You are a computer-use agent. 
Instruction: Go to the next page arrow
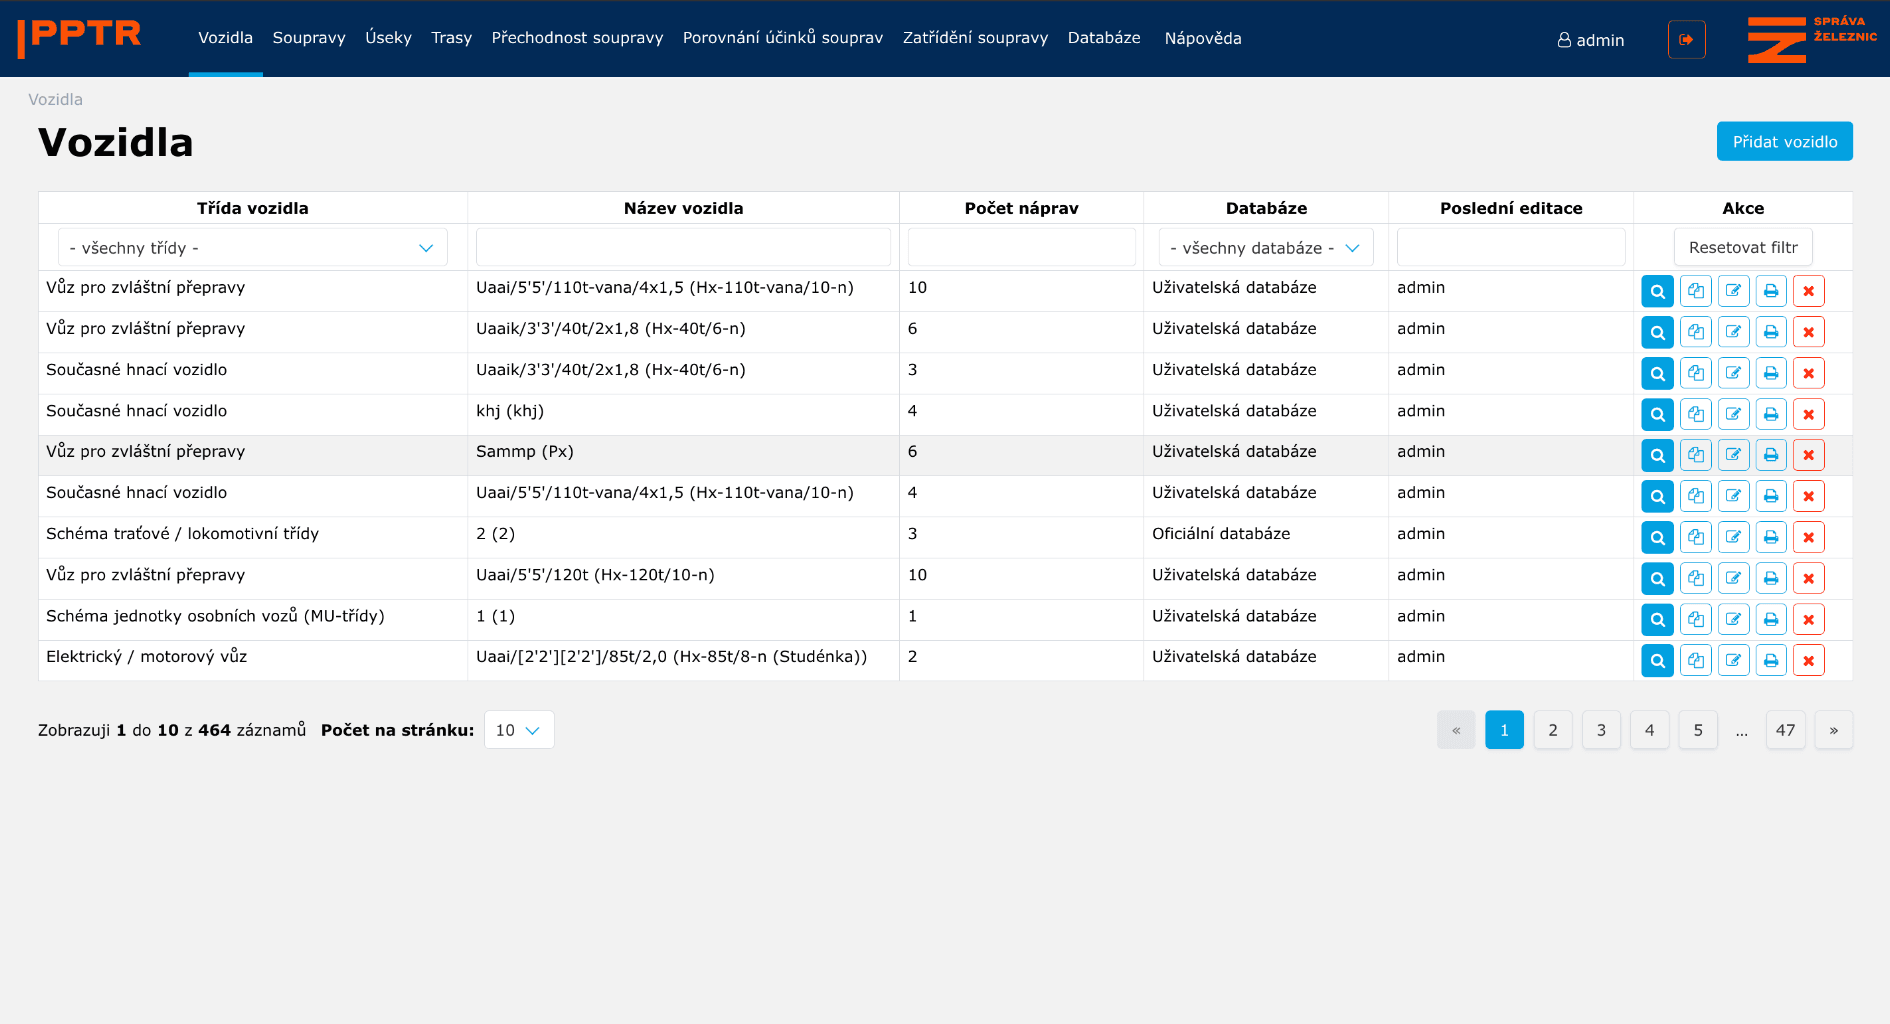pos(1833,730)
